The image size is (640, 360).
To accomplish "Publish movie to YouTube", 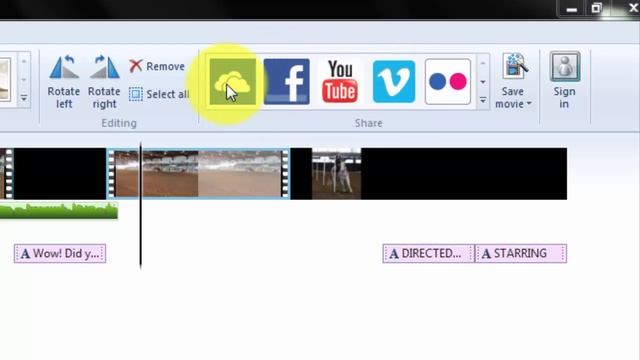I will (340, 81).
